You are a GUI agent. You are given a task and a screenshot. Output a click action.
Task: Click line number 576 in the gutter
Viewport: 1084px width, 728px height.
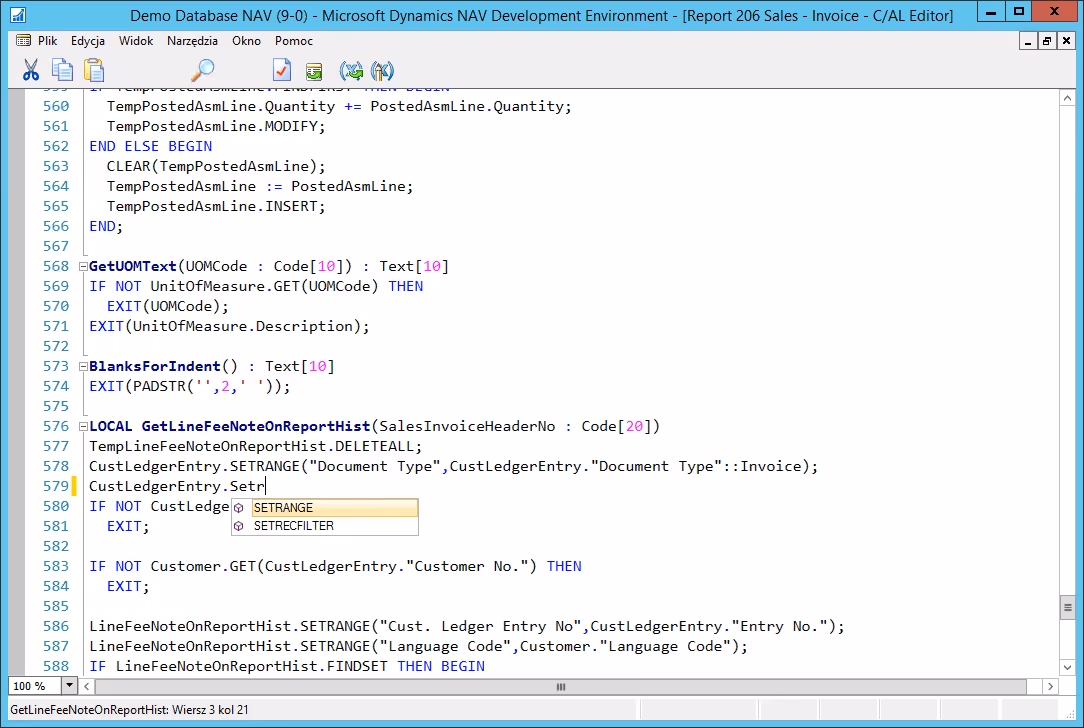[x=56, y=426]
